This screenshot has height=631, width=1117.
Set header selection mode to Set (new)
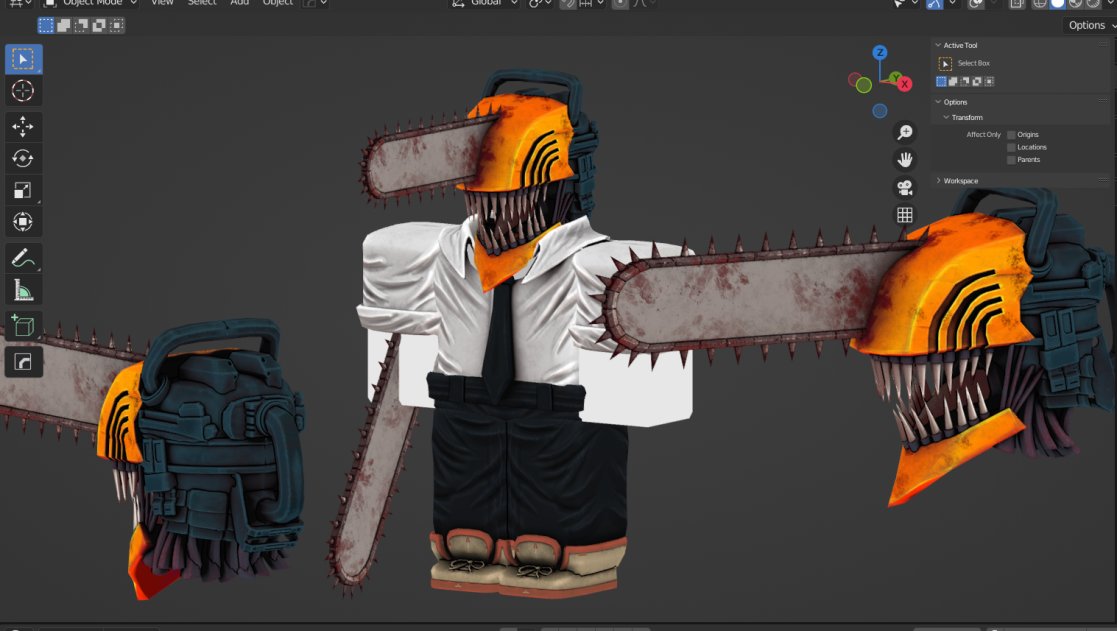point(46,26)
